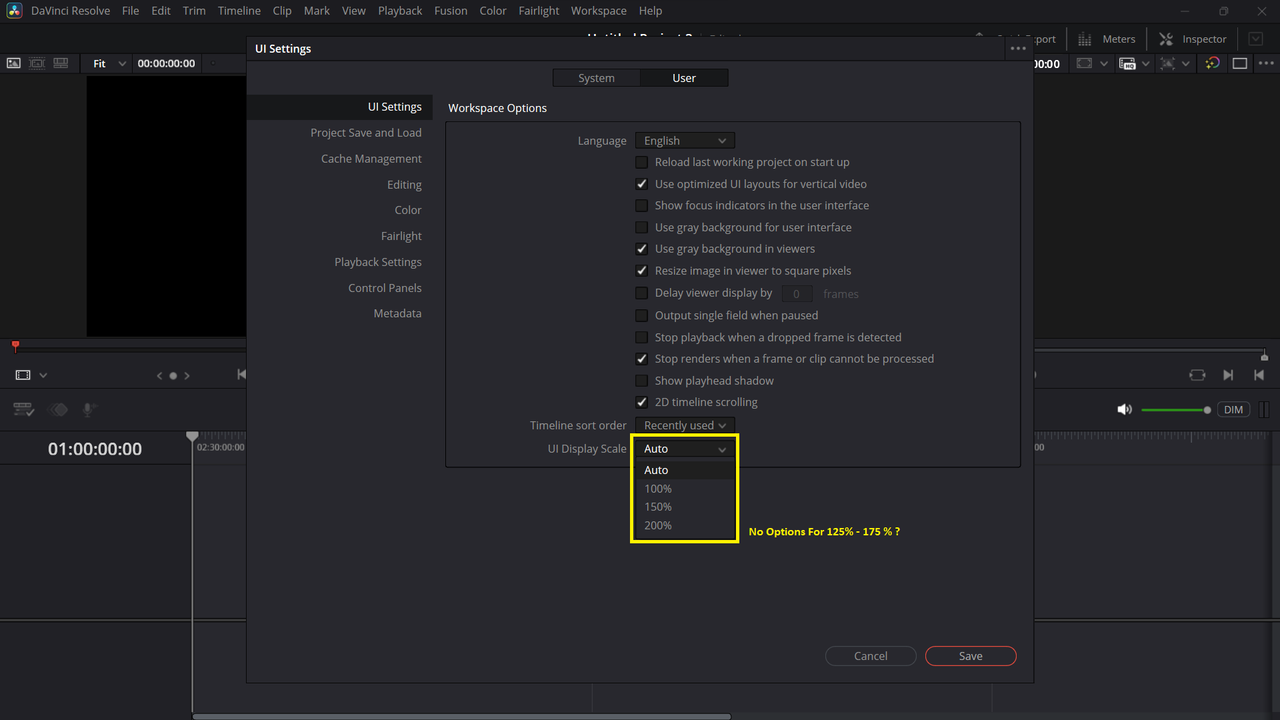Screen dimensions: 1280x720
Task: Click the voiceover microphone icon
Action: click(89, 410)
